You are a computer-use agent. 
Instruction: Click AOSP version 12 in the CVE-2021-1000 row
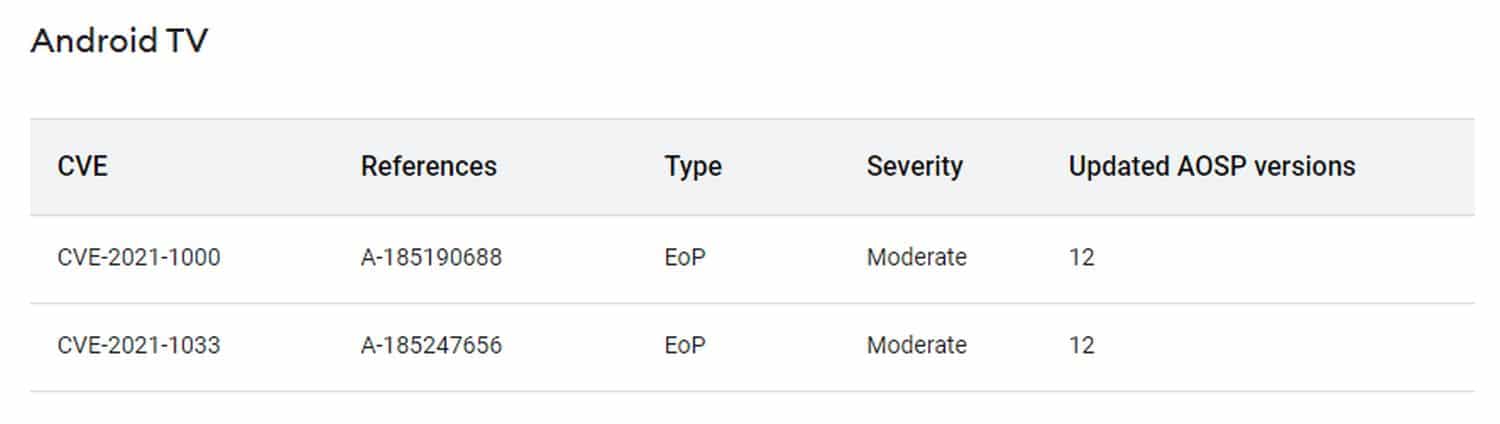pyautogui.click(x=1081, y=258)
